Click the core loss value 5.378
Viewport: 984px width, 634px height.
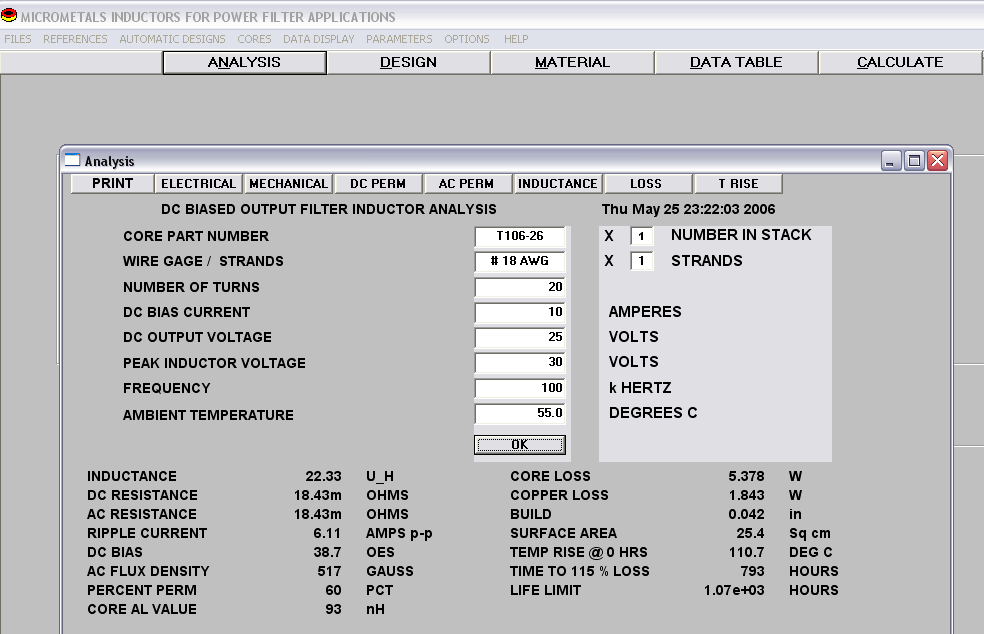click(746, 476)
